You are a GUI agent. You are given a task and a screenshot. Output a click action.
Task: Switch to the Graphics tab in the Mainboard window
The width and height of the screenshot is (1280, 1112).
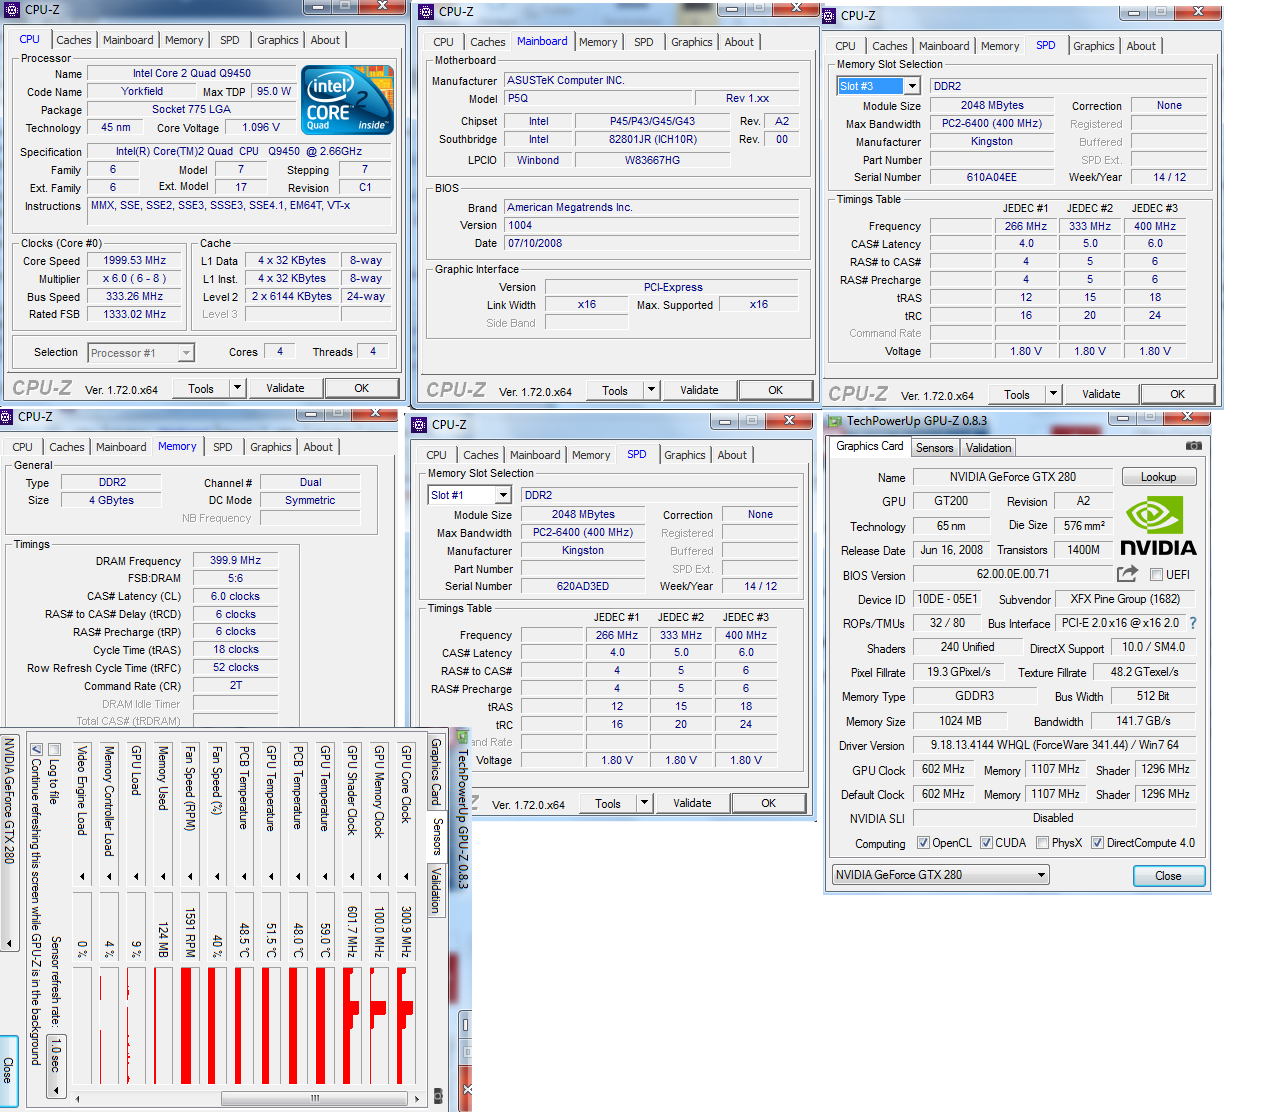pos(691,42)
